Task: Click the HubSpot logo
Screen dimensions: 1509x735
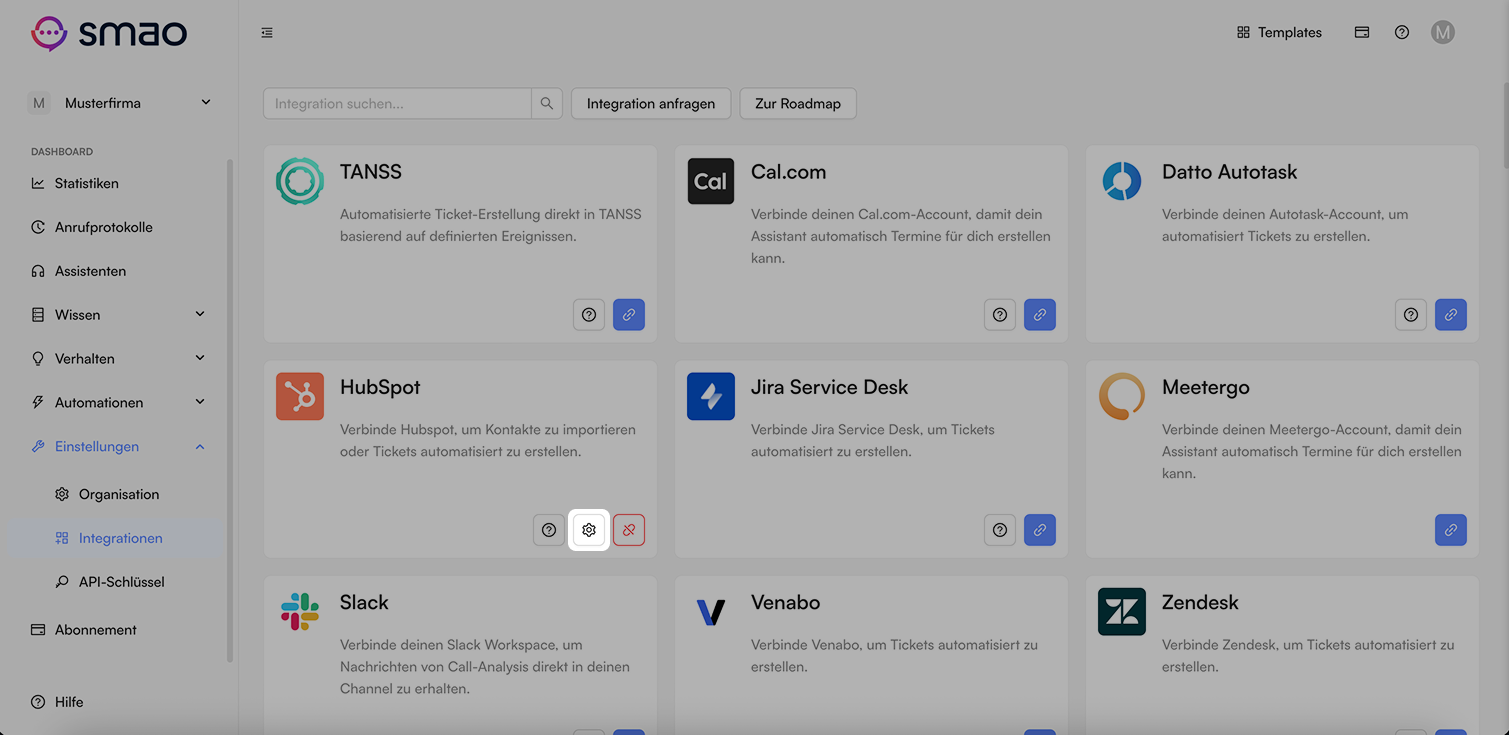Action: [300, 396]
